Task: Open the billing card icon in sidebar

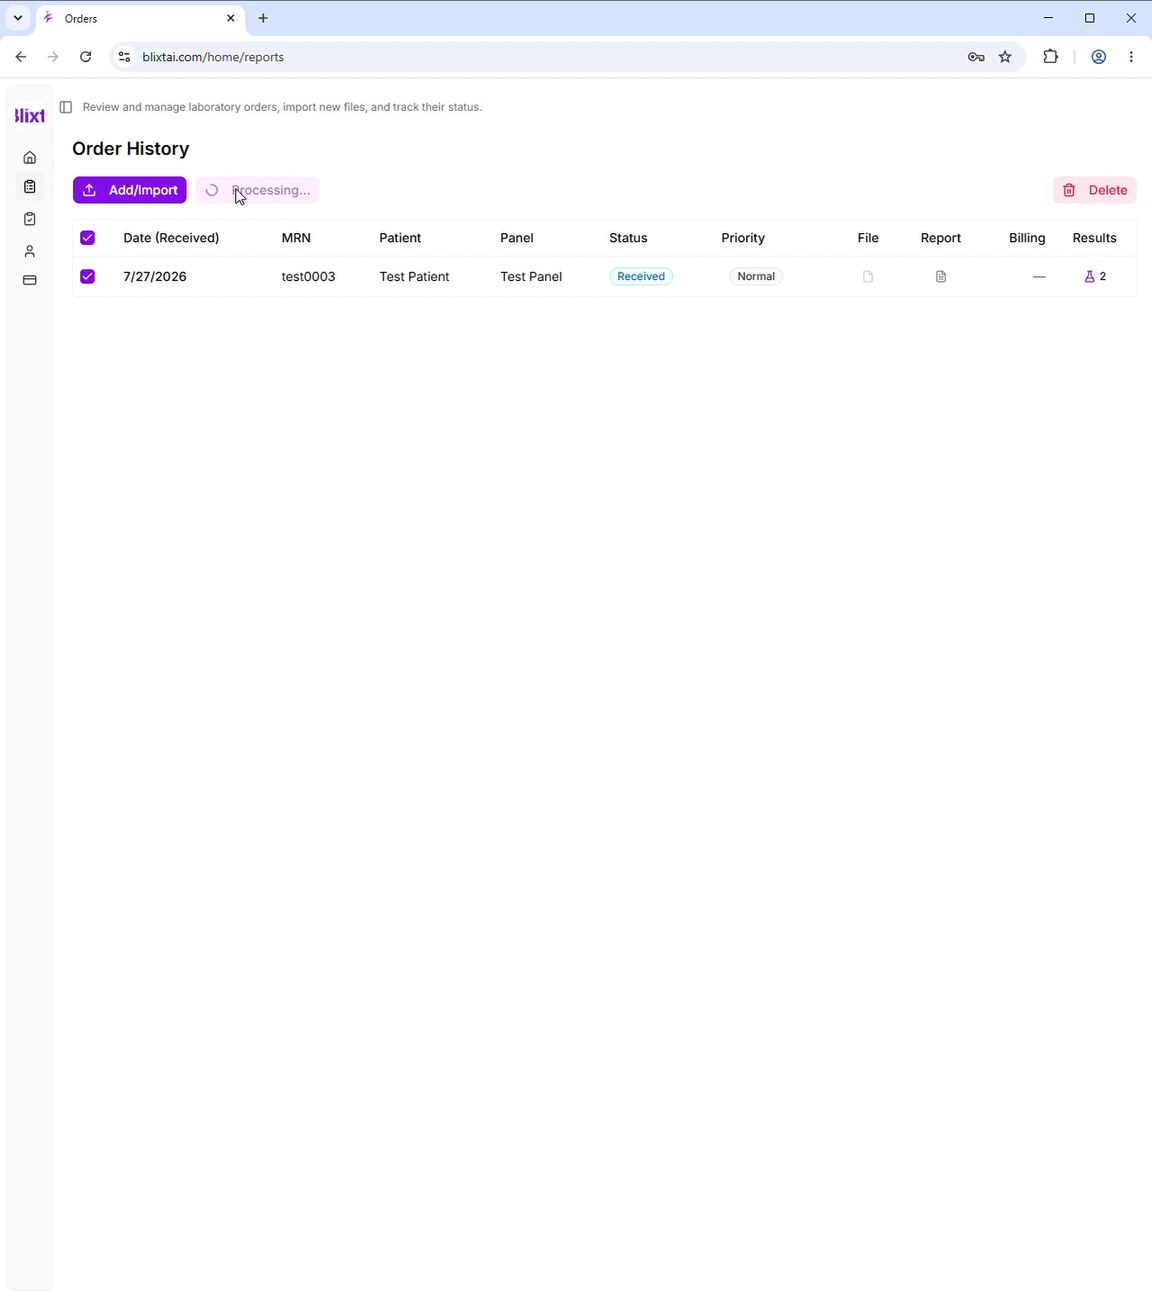Action: coord(30,280)
